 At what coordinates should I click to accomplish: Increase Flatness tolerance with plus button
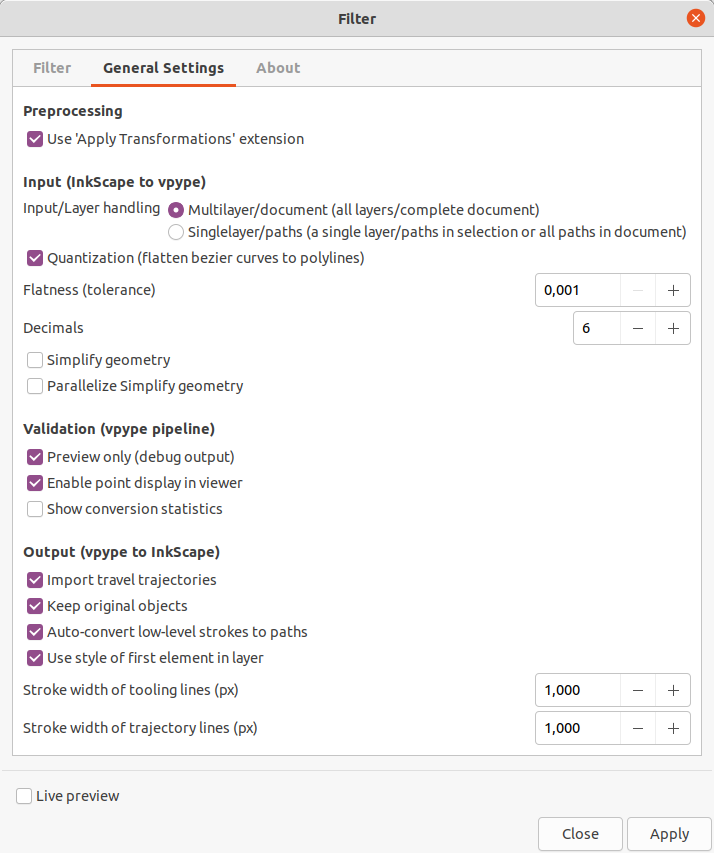coord(673,290)
